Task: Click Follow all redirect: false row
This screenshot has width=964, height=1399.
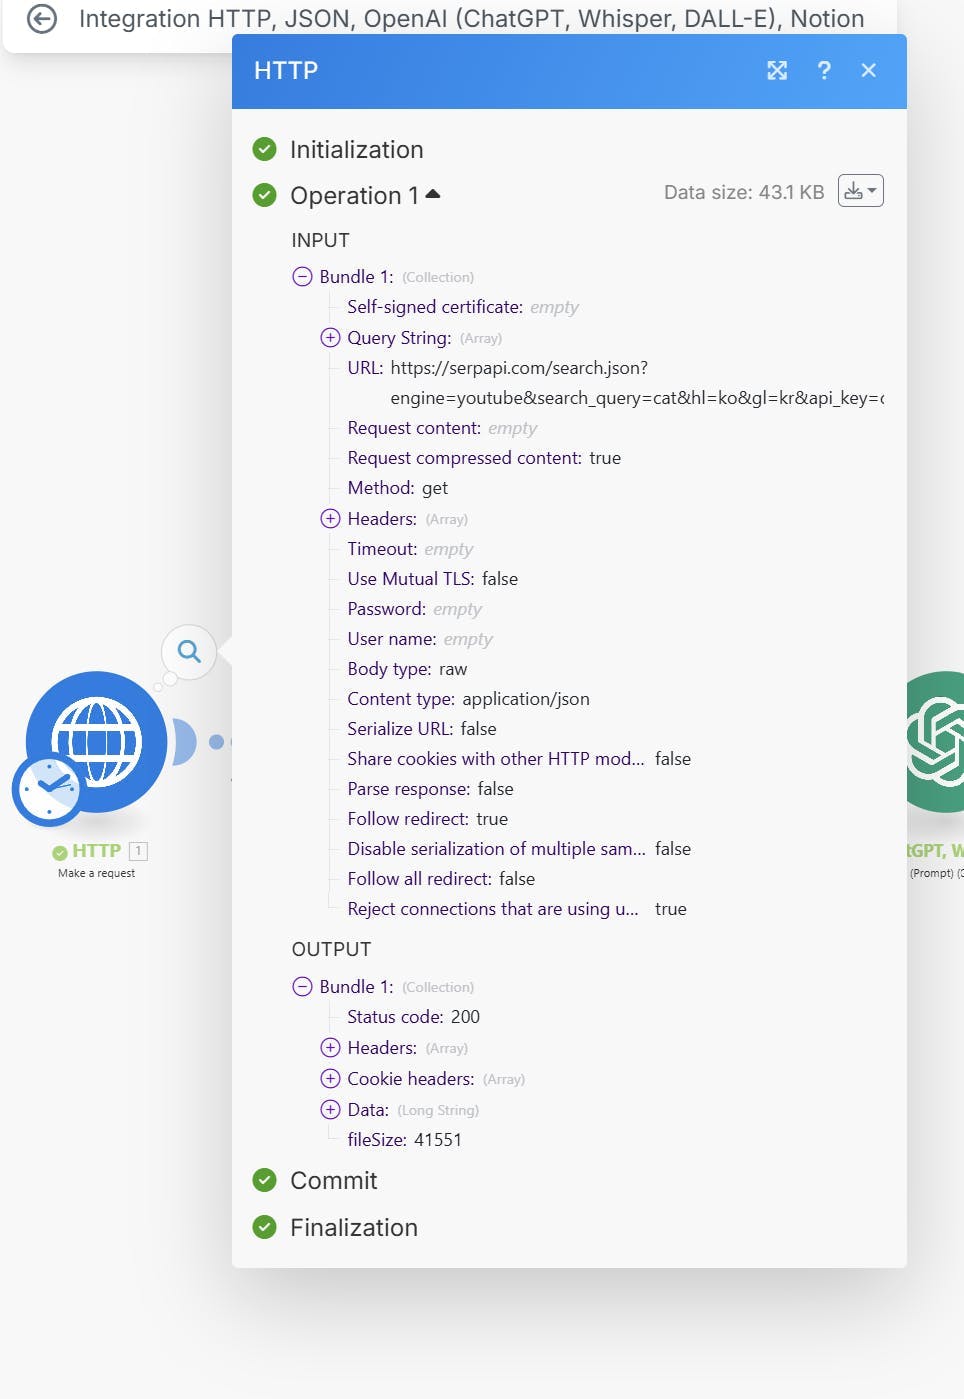Action: click(x=441, y=879)
